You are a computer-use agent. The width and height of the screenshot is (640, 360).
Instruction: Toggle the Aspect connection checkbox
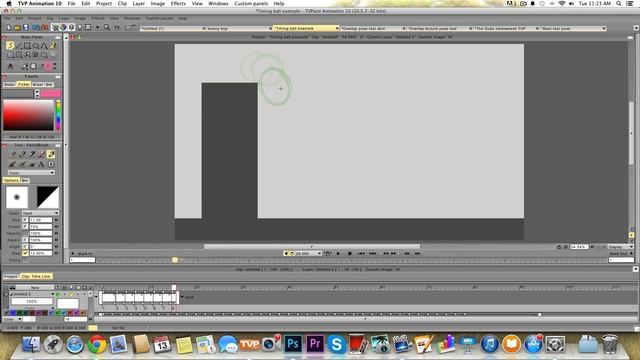(25, 240)
